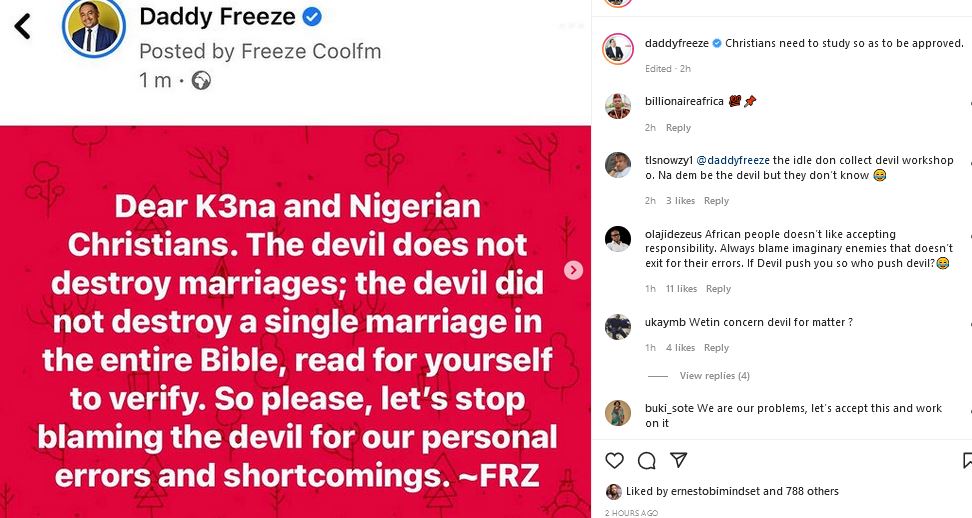This screenshot has width=972, height=518.
Task: Open the @daddyfreeze mention link
Action: tap(733, 160)
